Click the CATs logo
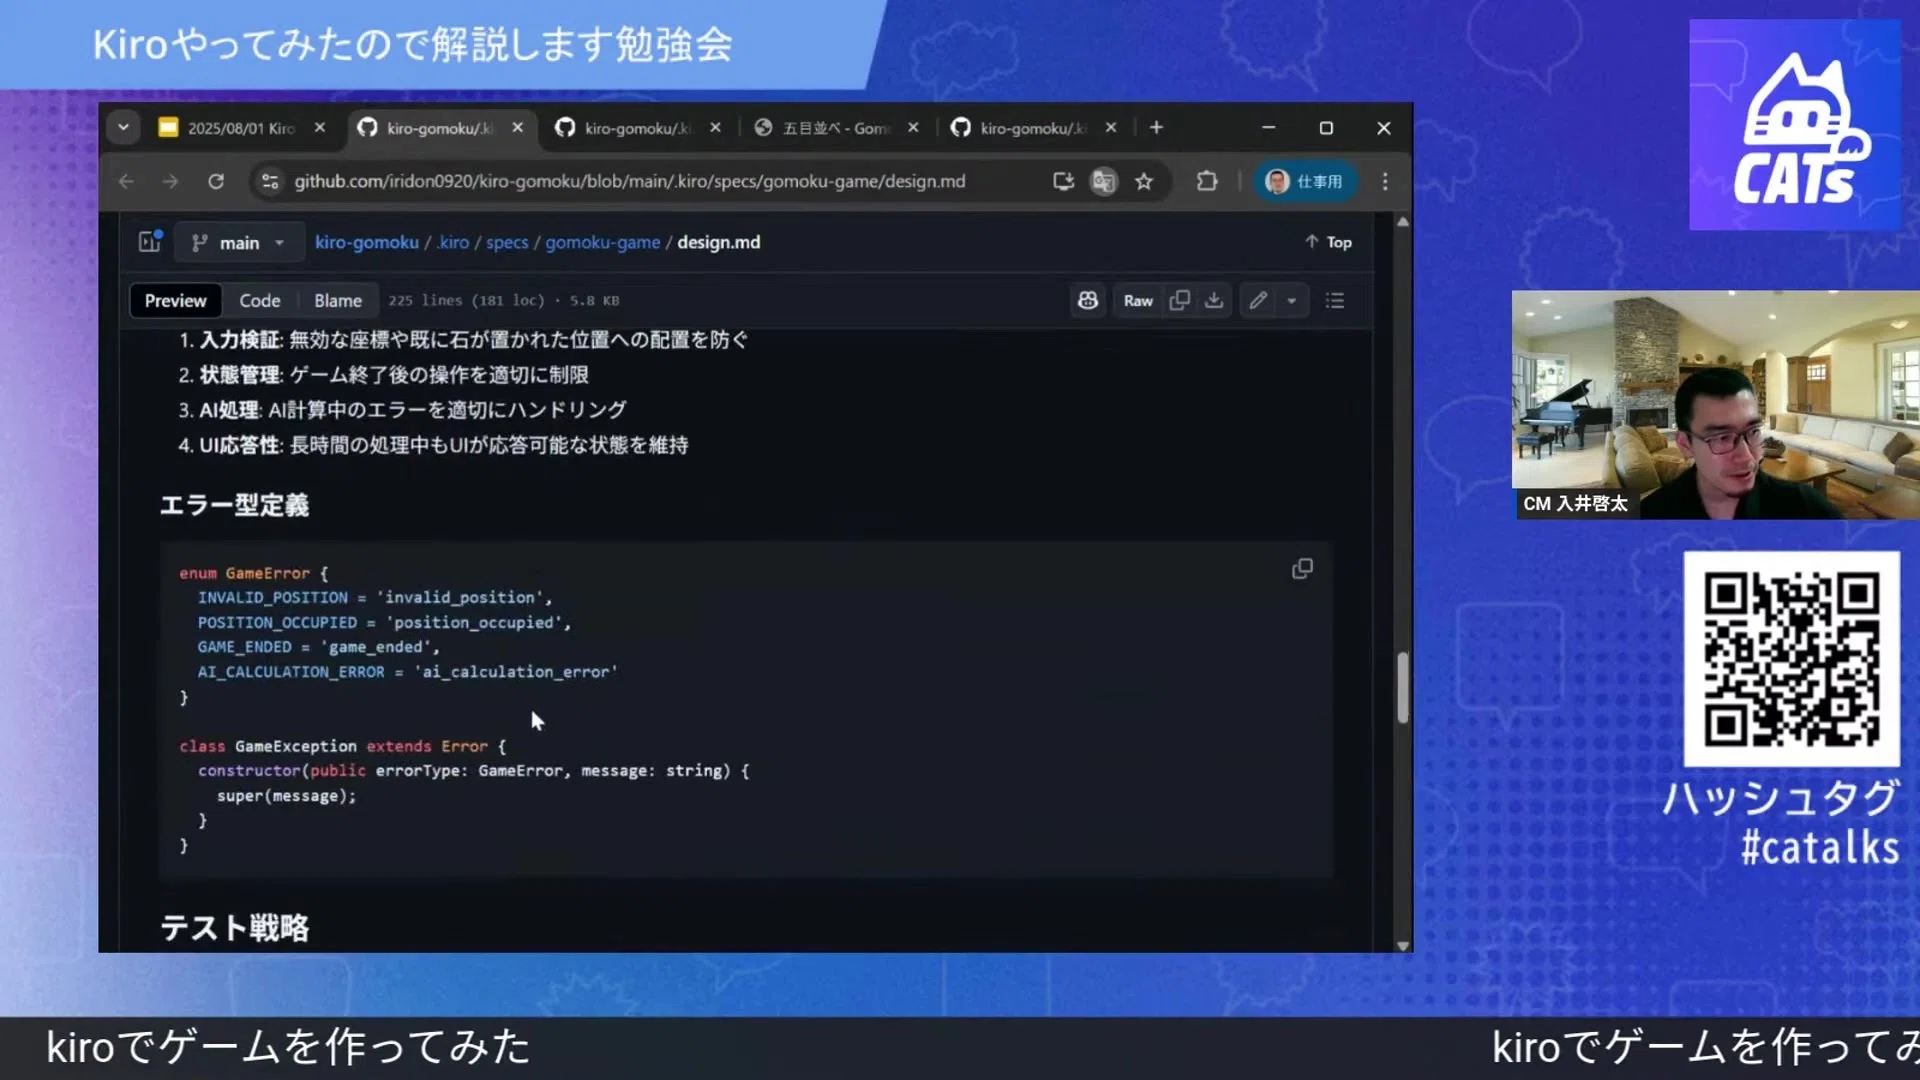 1795,125
